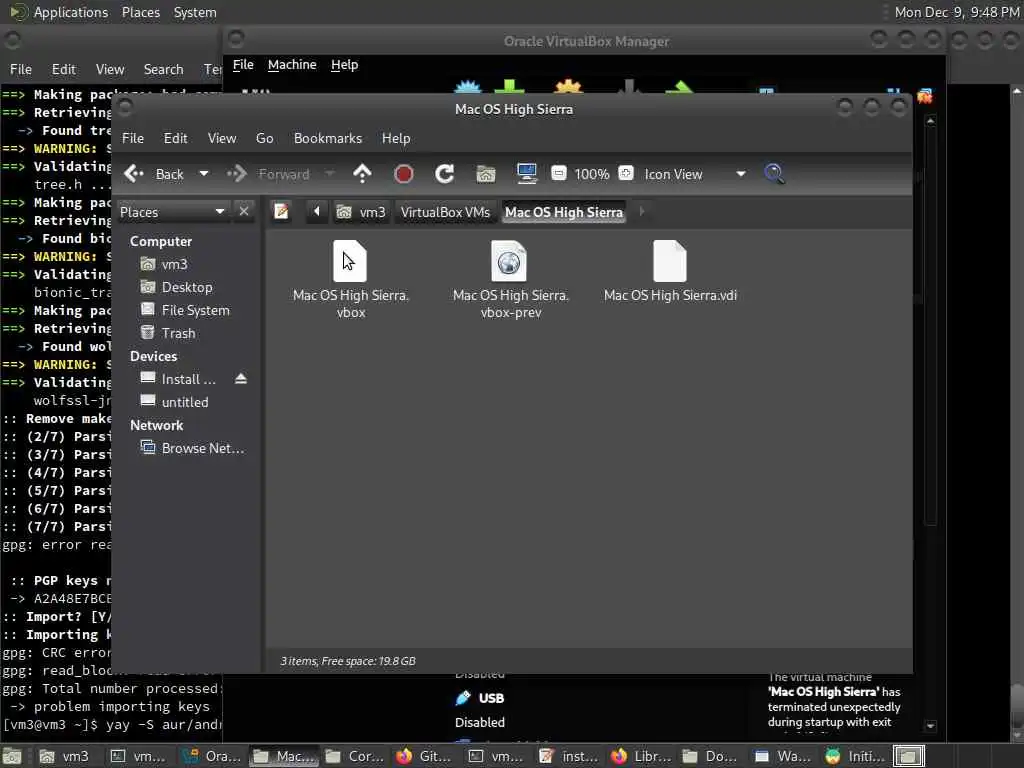The width and height of the screenshot is (1024, 768).
Task: Eject the Install device
Action: click(241, 379)
